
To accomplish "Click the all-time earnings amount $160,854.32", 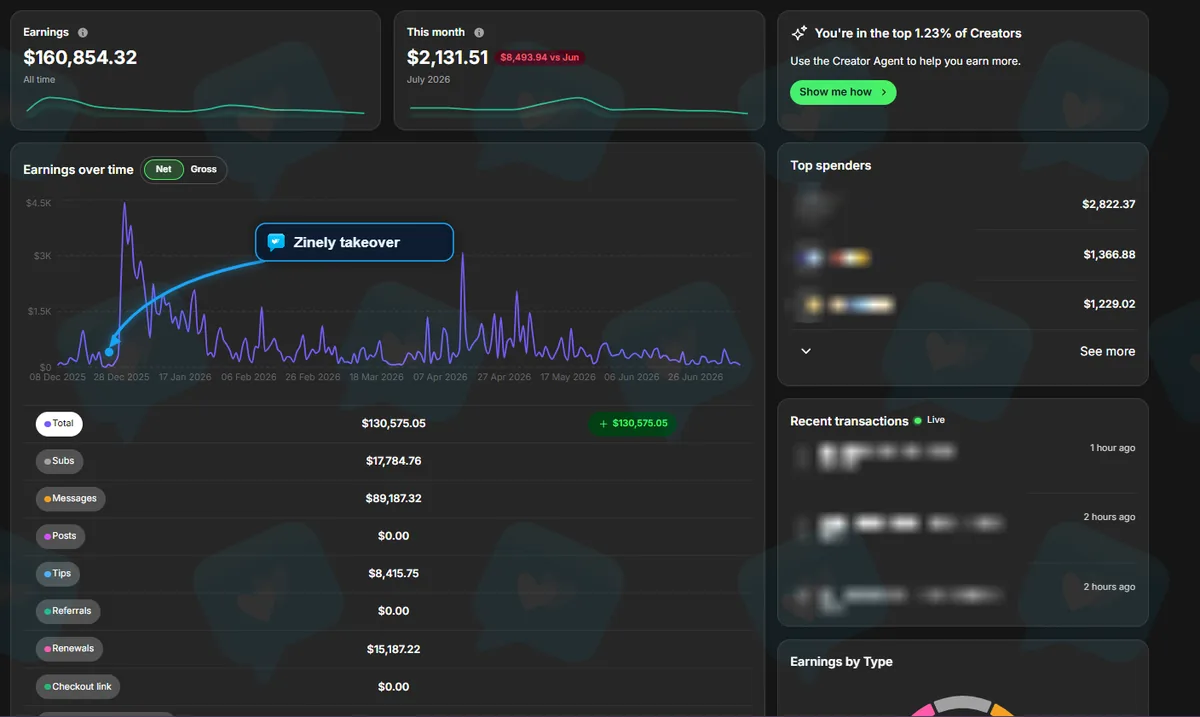I will (80, 58).
